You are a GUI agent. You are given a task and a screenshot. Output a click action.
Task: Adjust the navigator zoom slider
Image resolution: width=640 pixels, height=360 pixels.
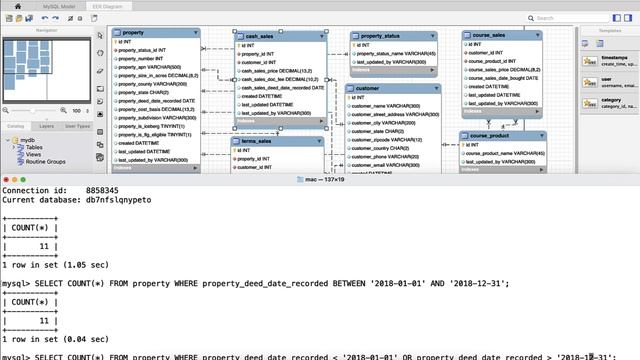point(34,111)
